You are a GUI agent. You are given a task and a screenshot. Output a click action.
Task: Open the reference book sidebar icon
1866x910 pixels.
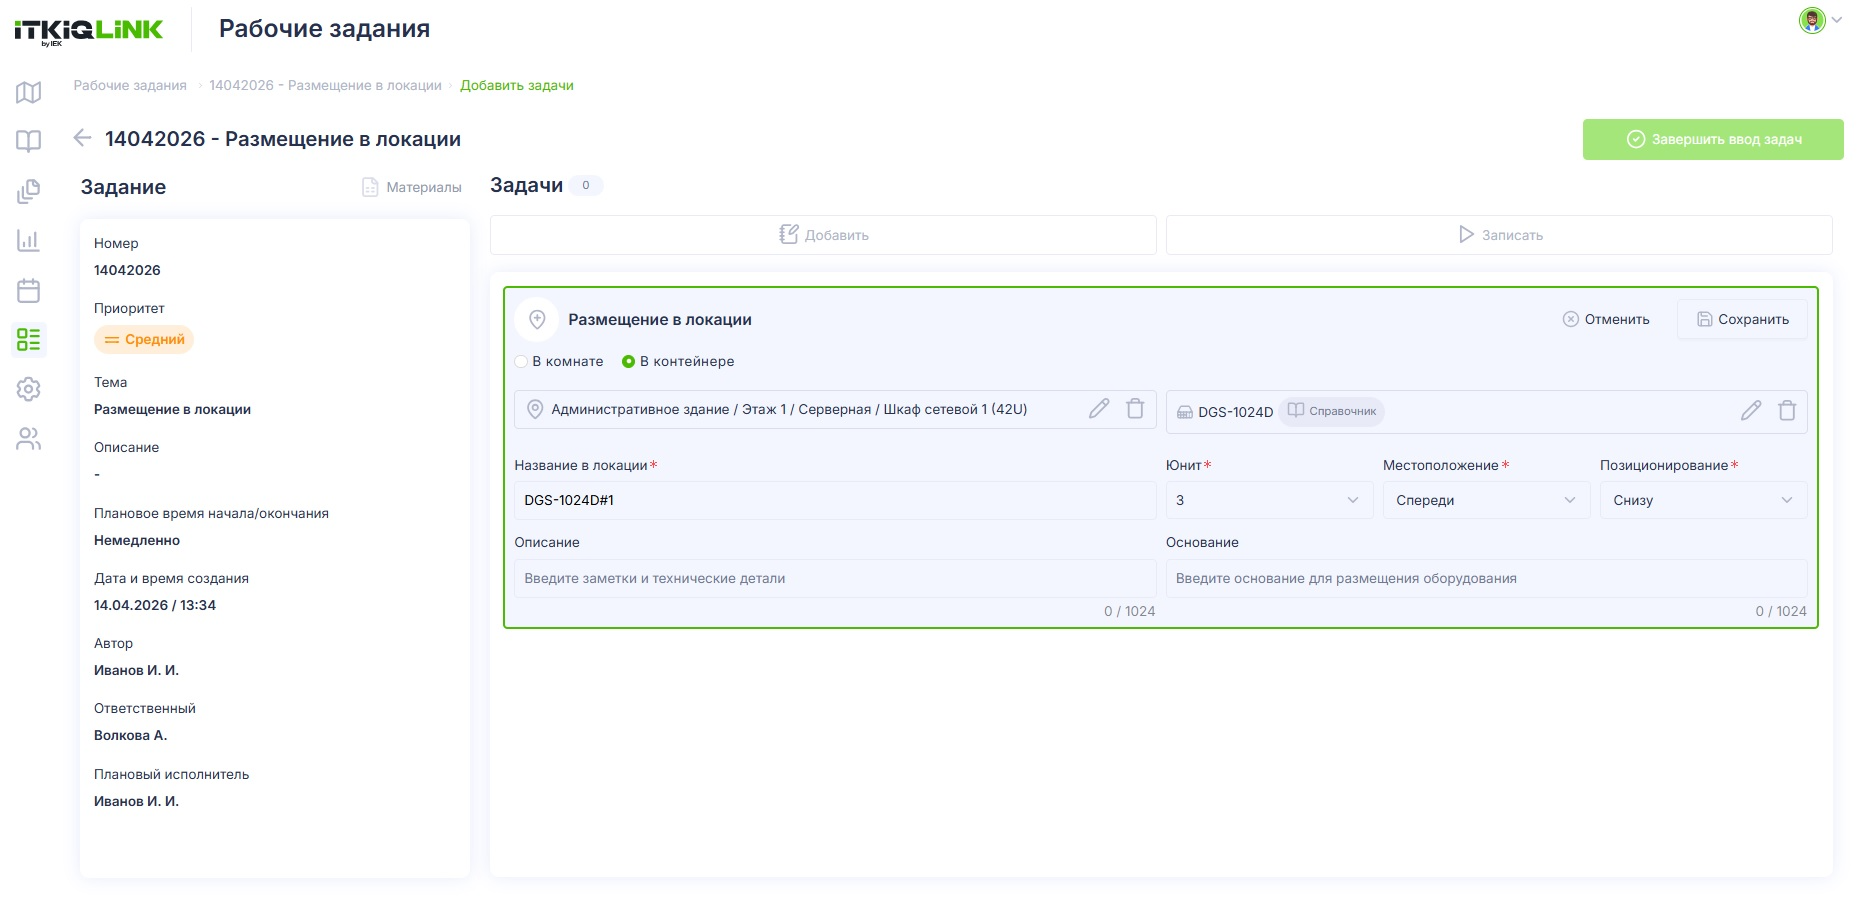[x=29, y=141]
